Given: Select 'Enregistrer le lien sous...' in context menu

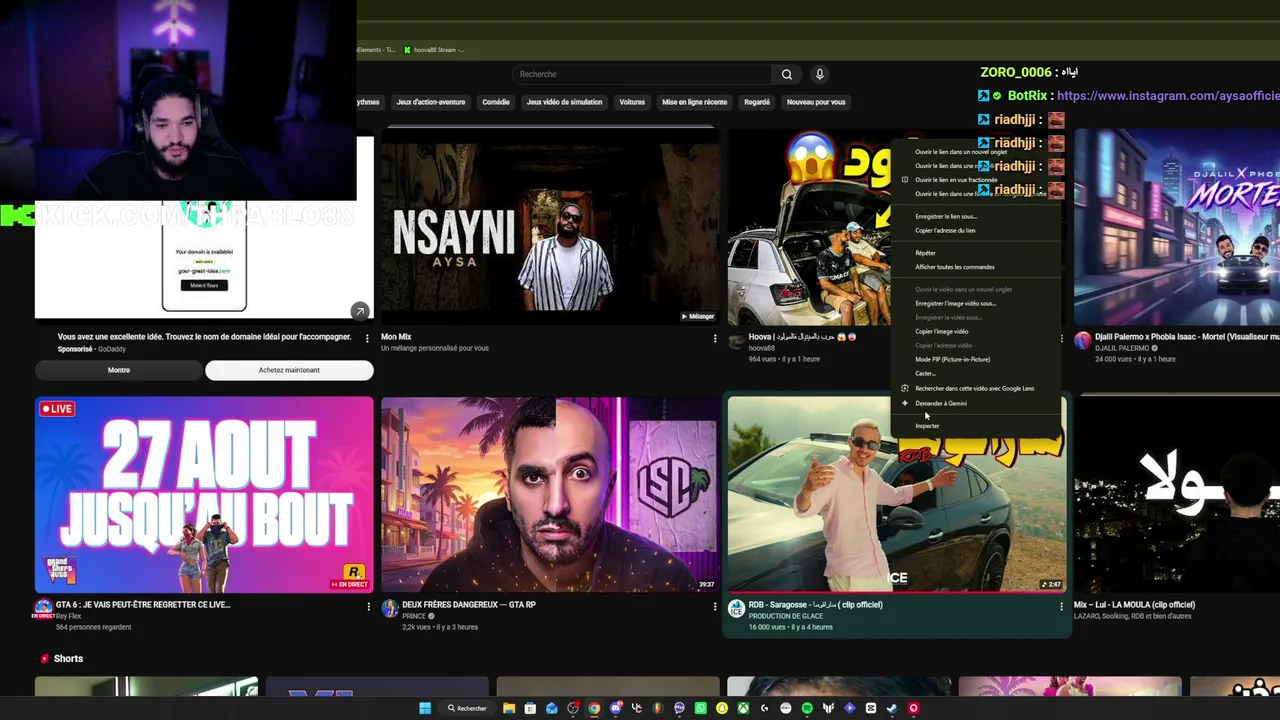Looking at the screenshot, I should tap(946, 216).
